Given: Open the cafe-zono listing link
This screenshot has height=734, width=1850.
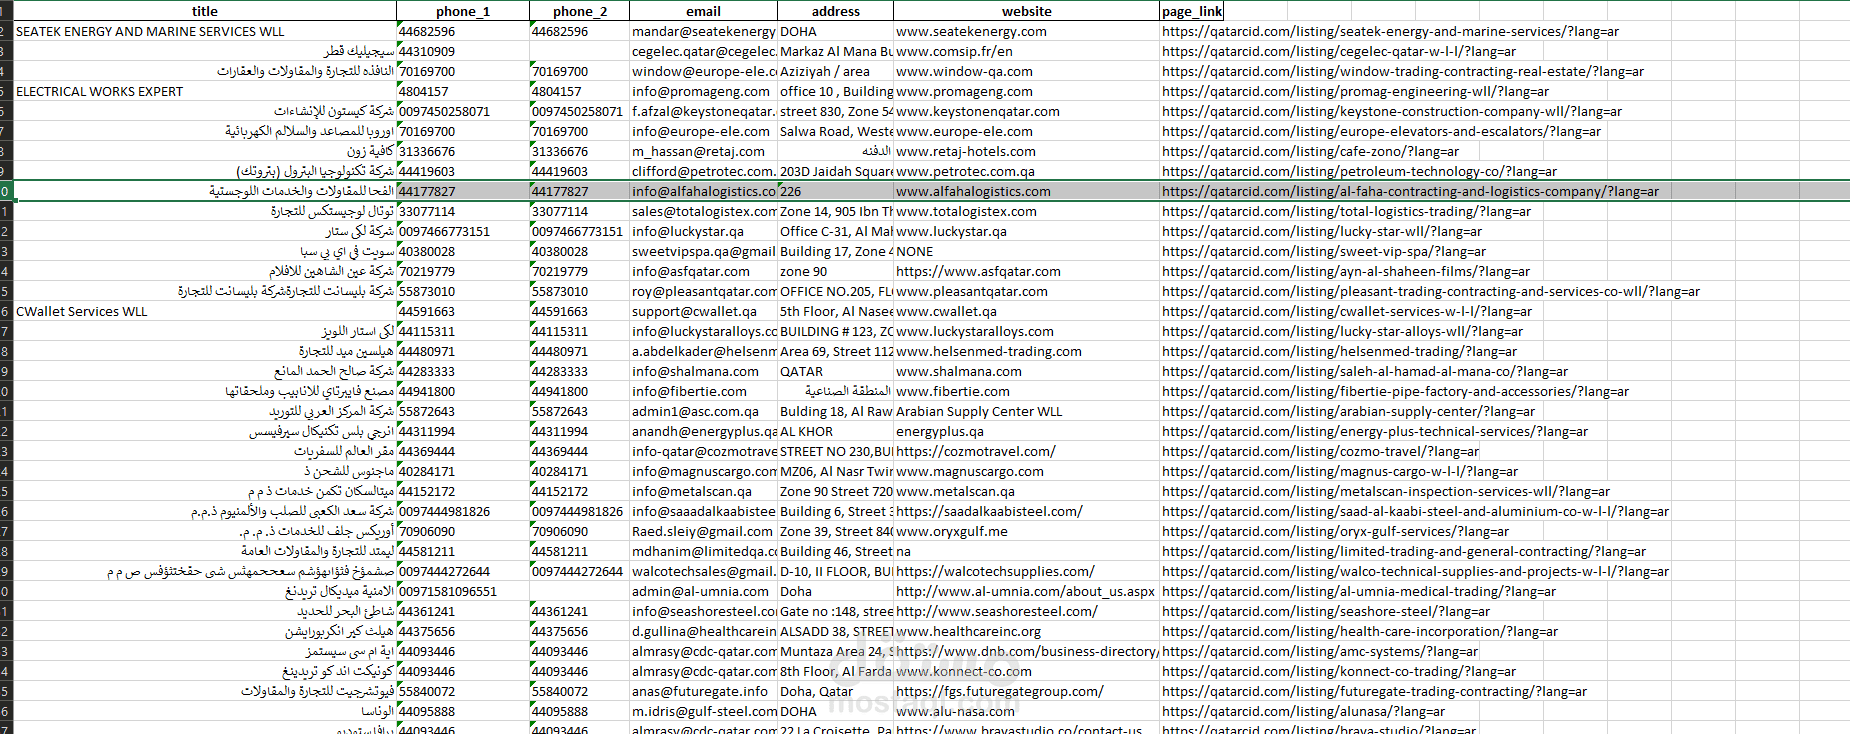Looking at the screenshot, I should click(x=1310, y=151).
